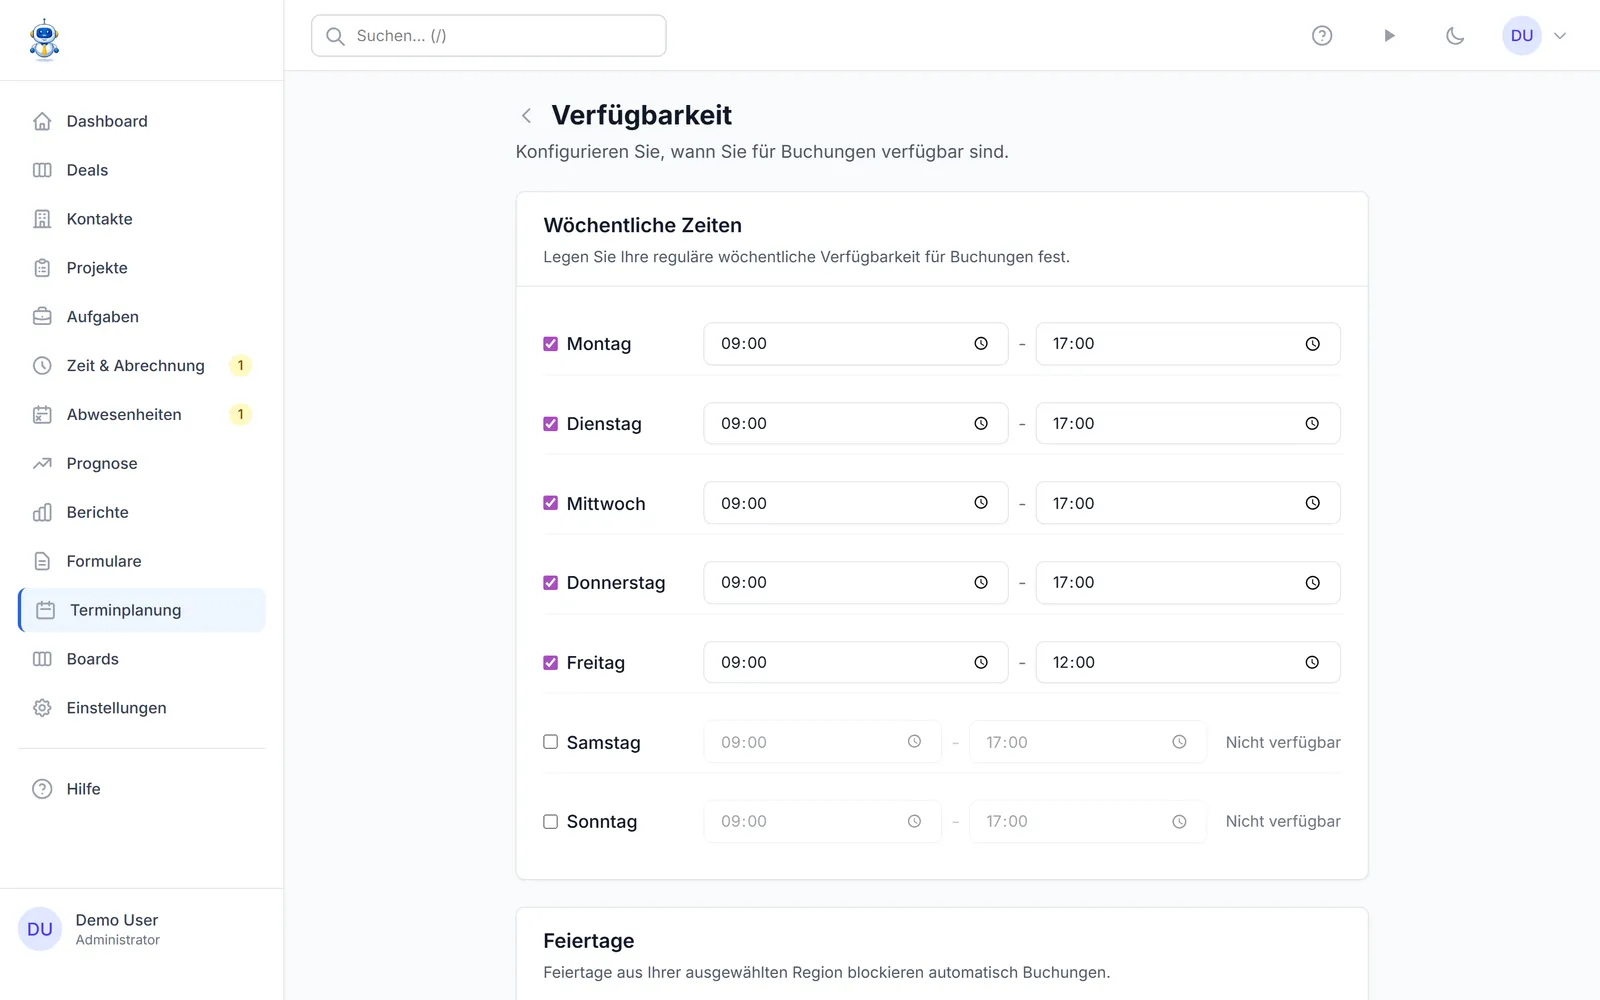Click Samstag 'Nicht verfügbar' label
Image resolution: width=1600 pixels, height=1000 pixels.
(1283, 742)
